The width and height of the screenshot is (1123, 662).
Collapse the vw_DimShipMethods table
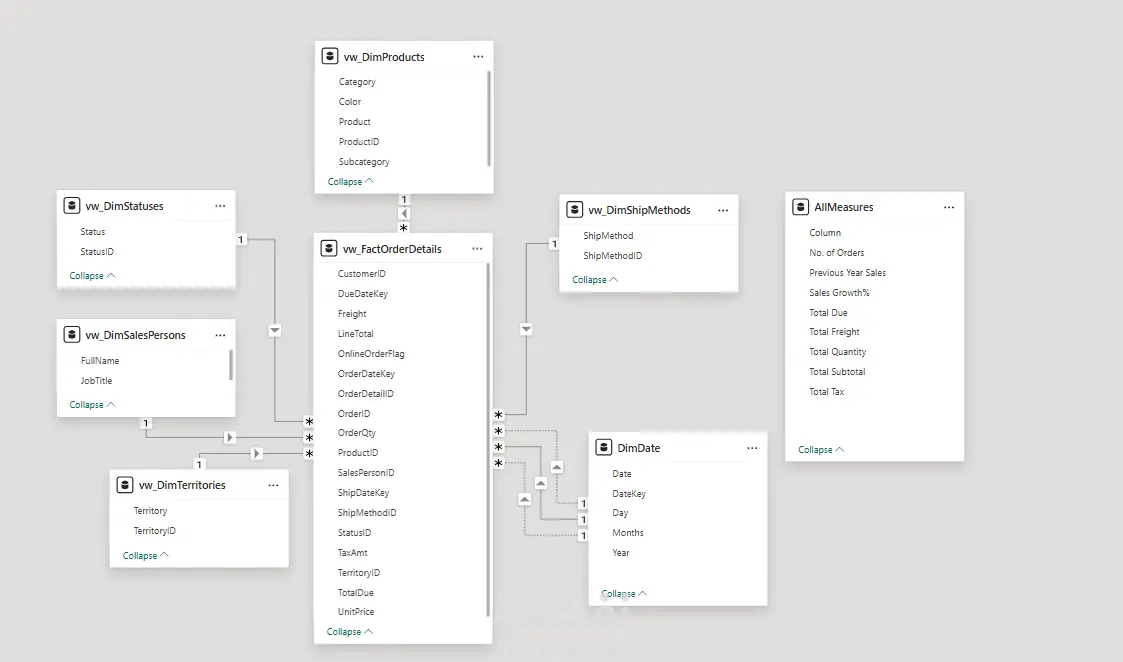pyautogui.click(x=595, y=279)
